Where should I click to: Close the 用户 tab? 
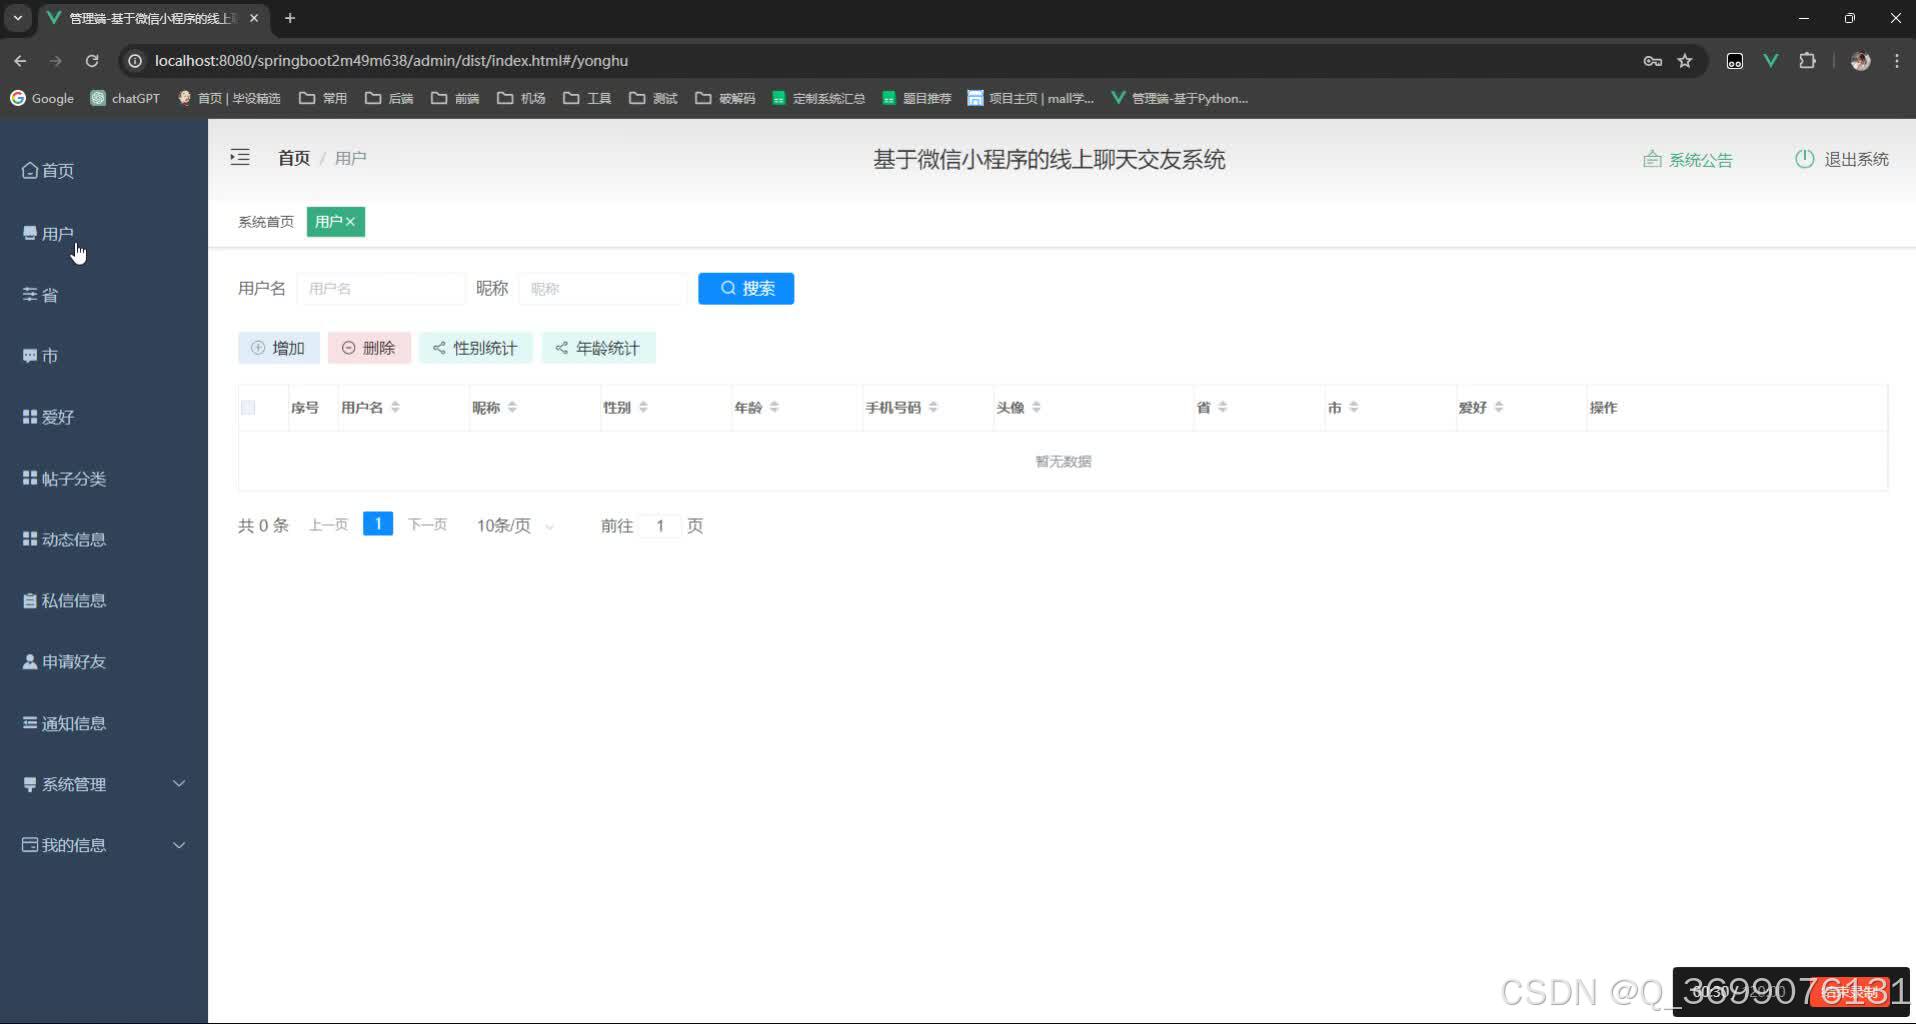coord(350,221)
